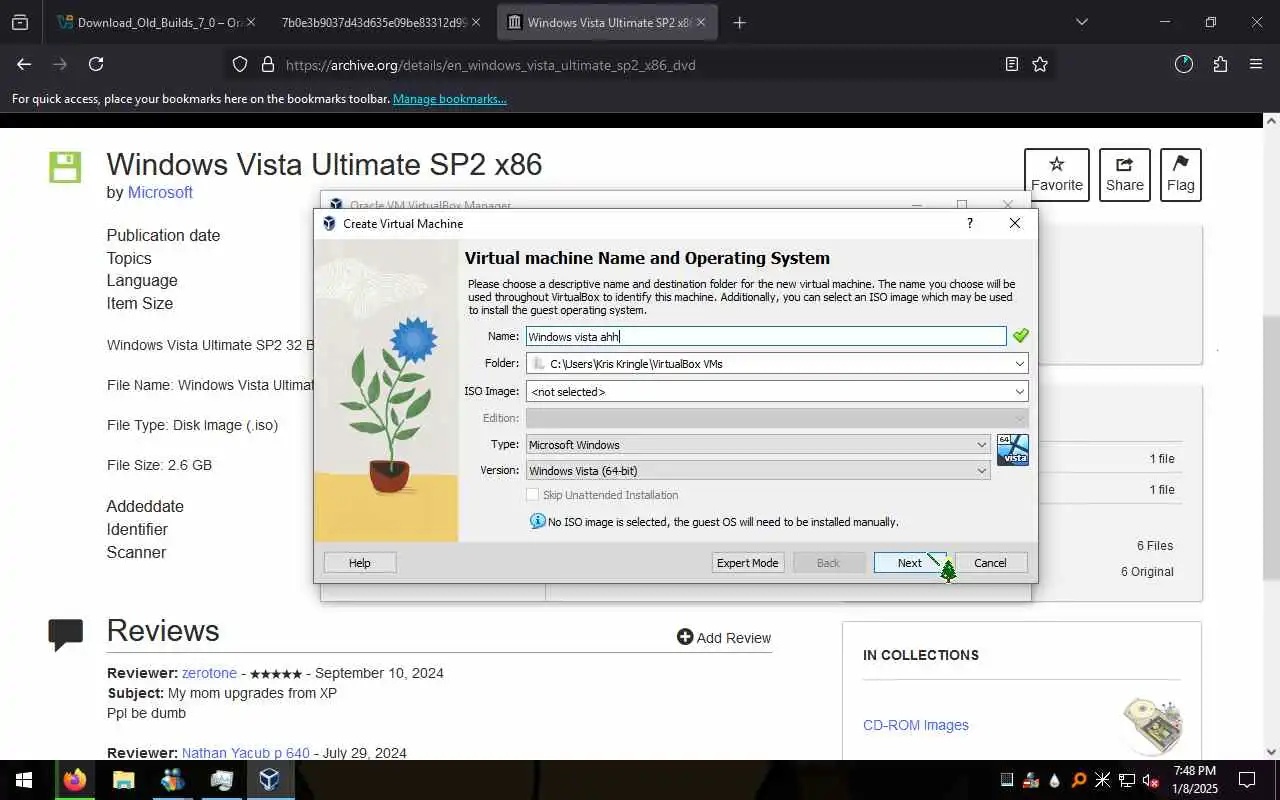
Task: Click the VirtualBox taskbar icon
Action: click(x=269, y=780)
